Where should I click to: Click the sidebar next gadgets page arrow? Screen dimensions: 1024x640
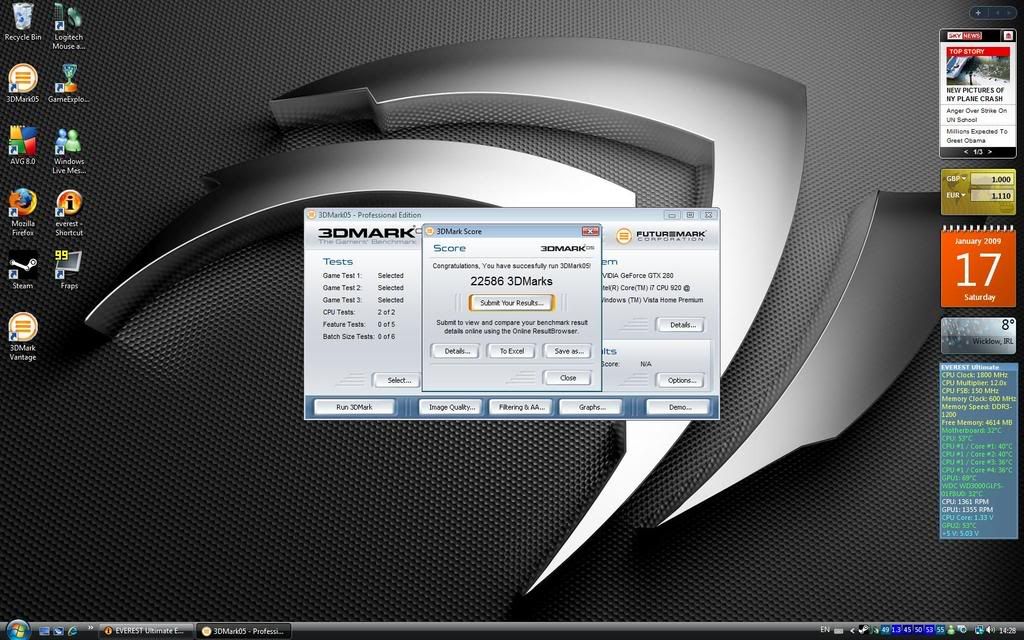coord(1009,12)
